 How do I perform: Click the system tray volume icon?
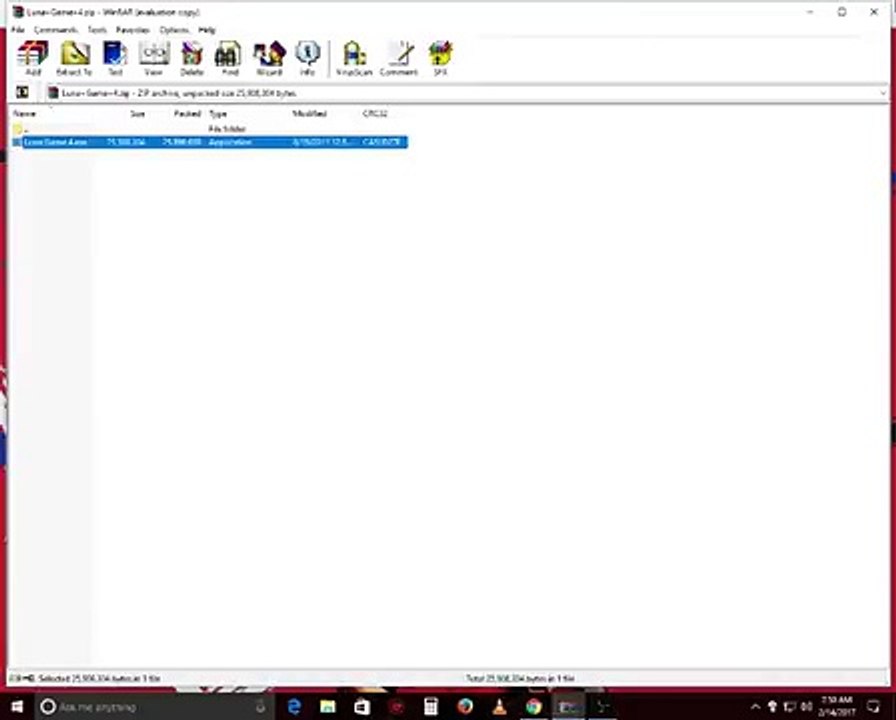click(x=807, y=707)
